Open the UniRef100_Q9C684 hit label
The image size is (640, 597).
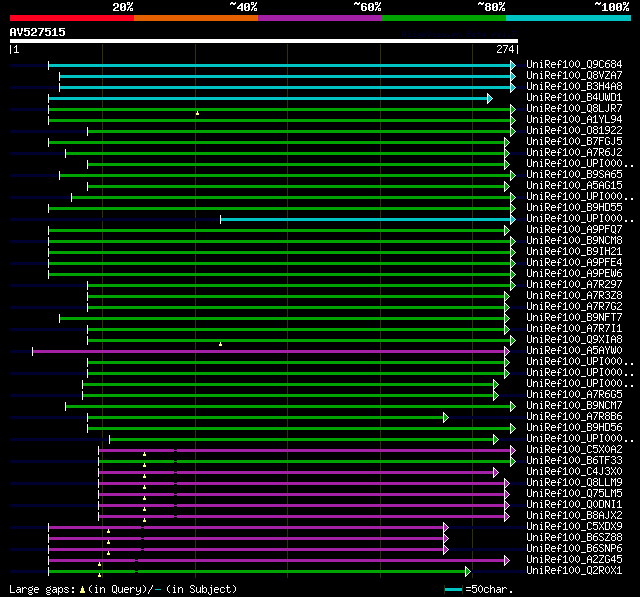tap(574, 64)
